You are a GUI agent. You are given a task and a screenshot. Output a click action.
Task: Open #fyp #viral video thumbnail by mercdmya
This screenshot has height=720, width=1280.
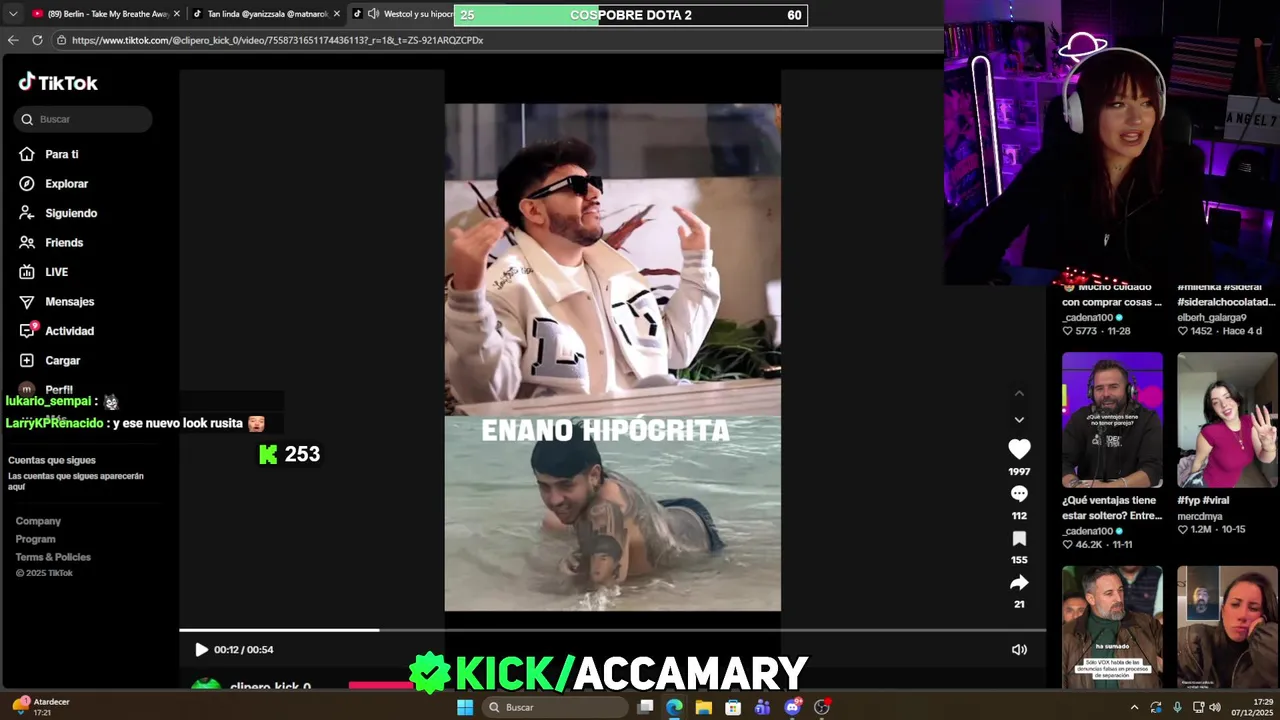point(1227,419)
